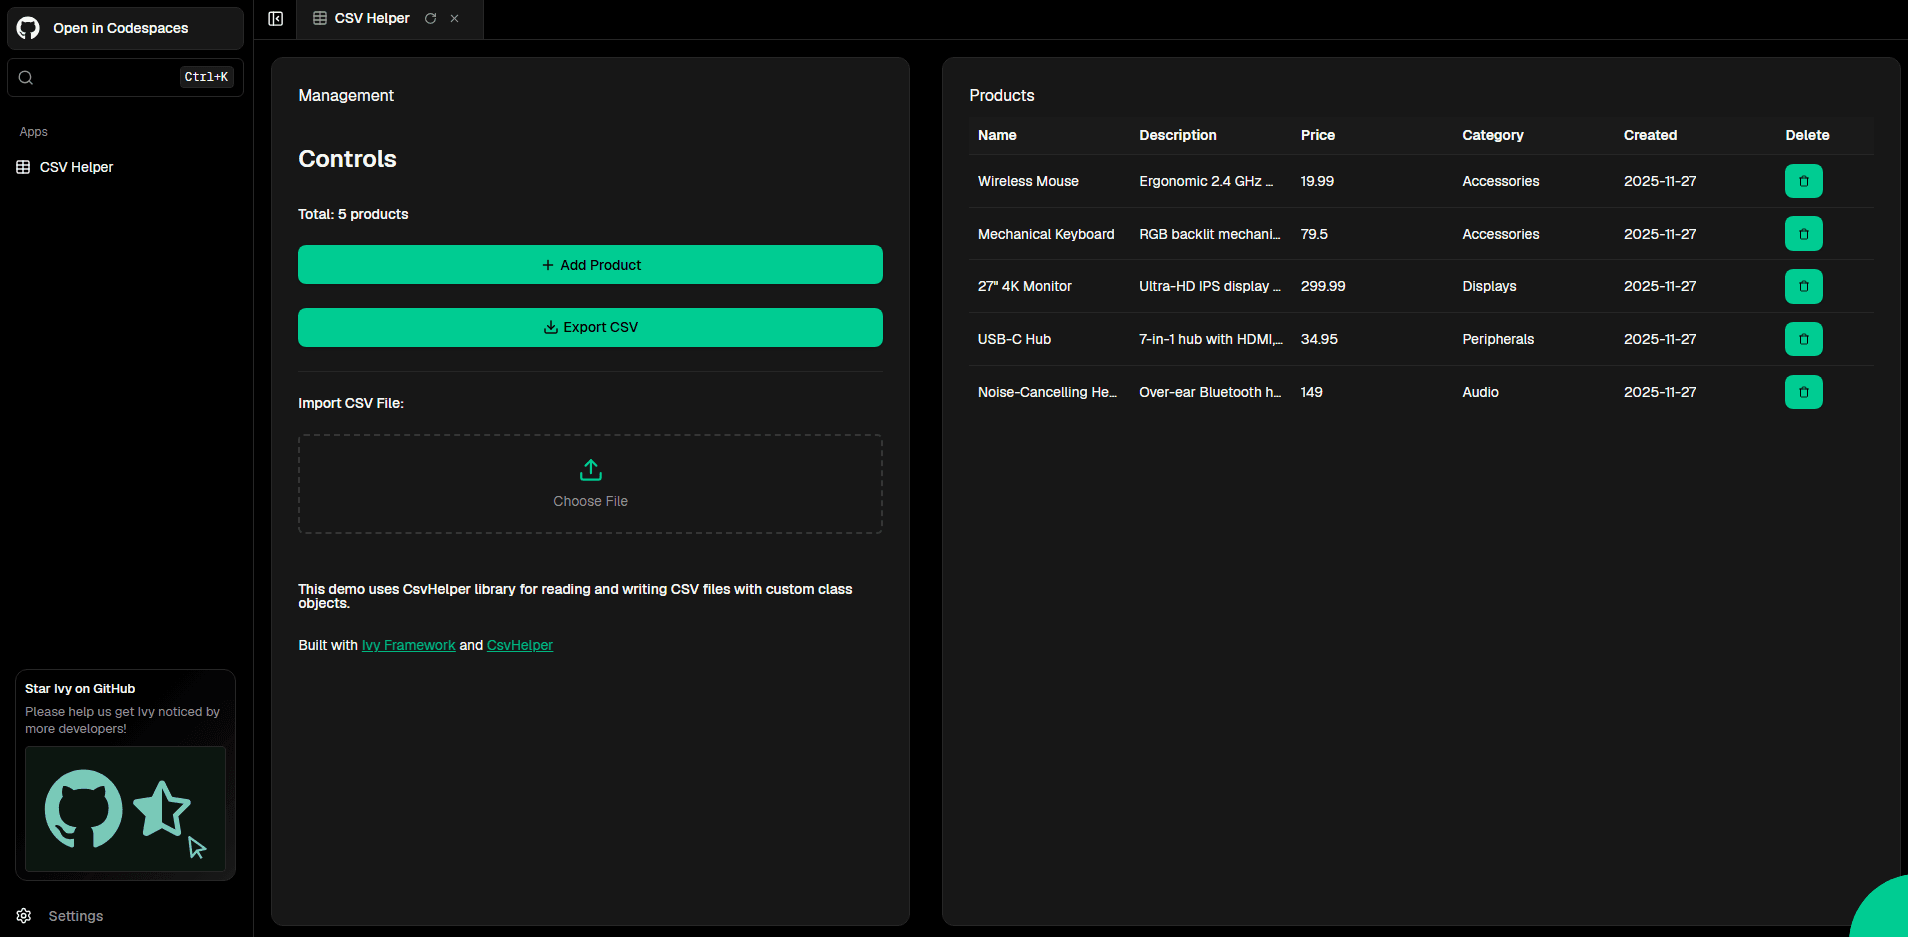Open Settings from the sidebar
The image size is (1908, 937).
(x=75, y=916)
